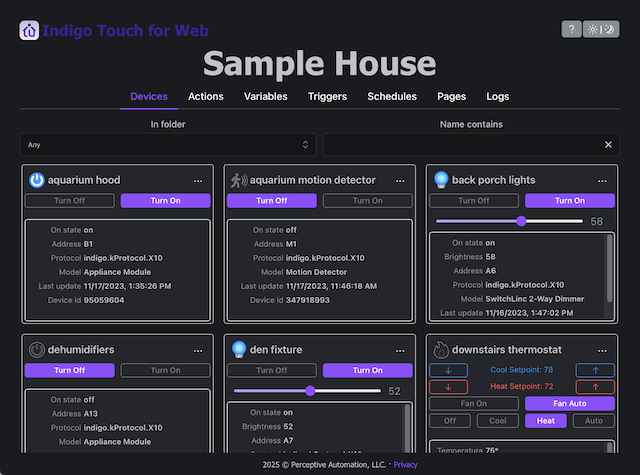Open downstairs thermostat more options menu

click(x=602, y=351)
